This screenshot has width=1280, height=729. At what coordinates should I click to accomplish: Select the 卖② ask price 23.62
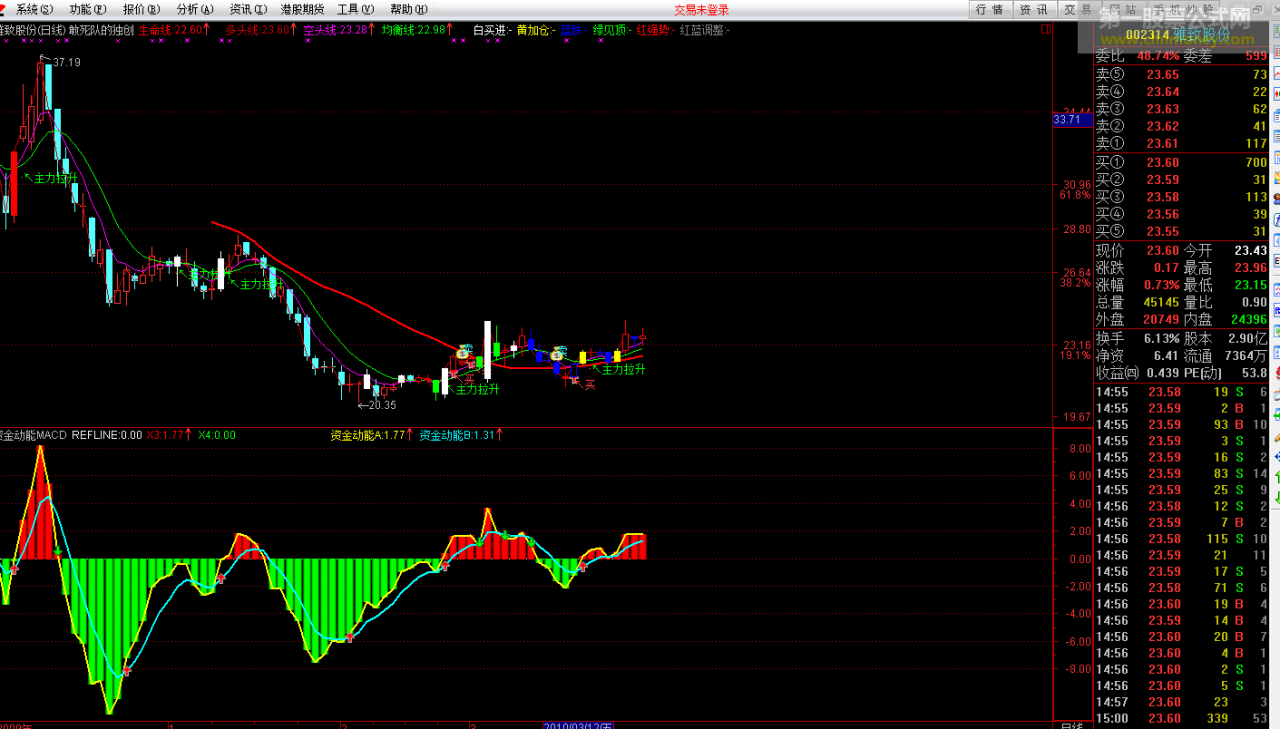coord(1162,126)
